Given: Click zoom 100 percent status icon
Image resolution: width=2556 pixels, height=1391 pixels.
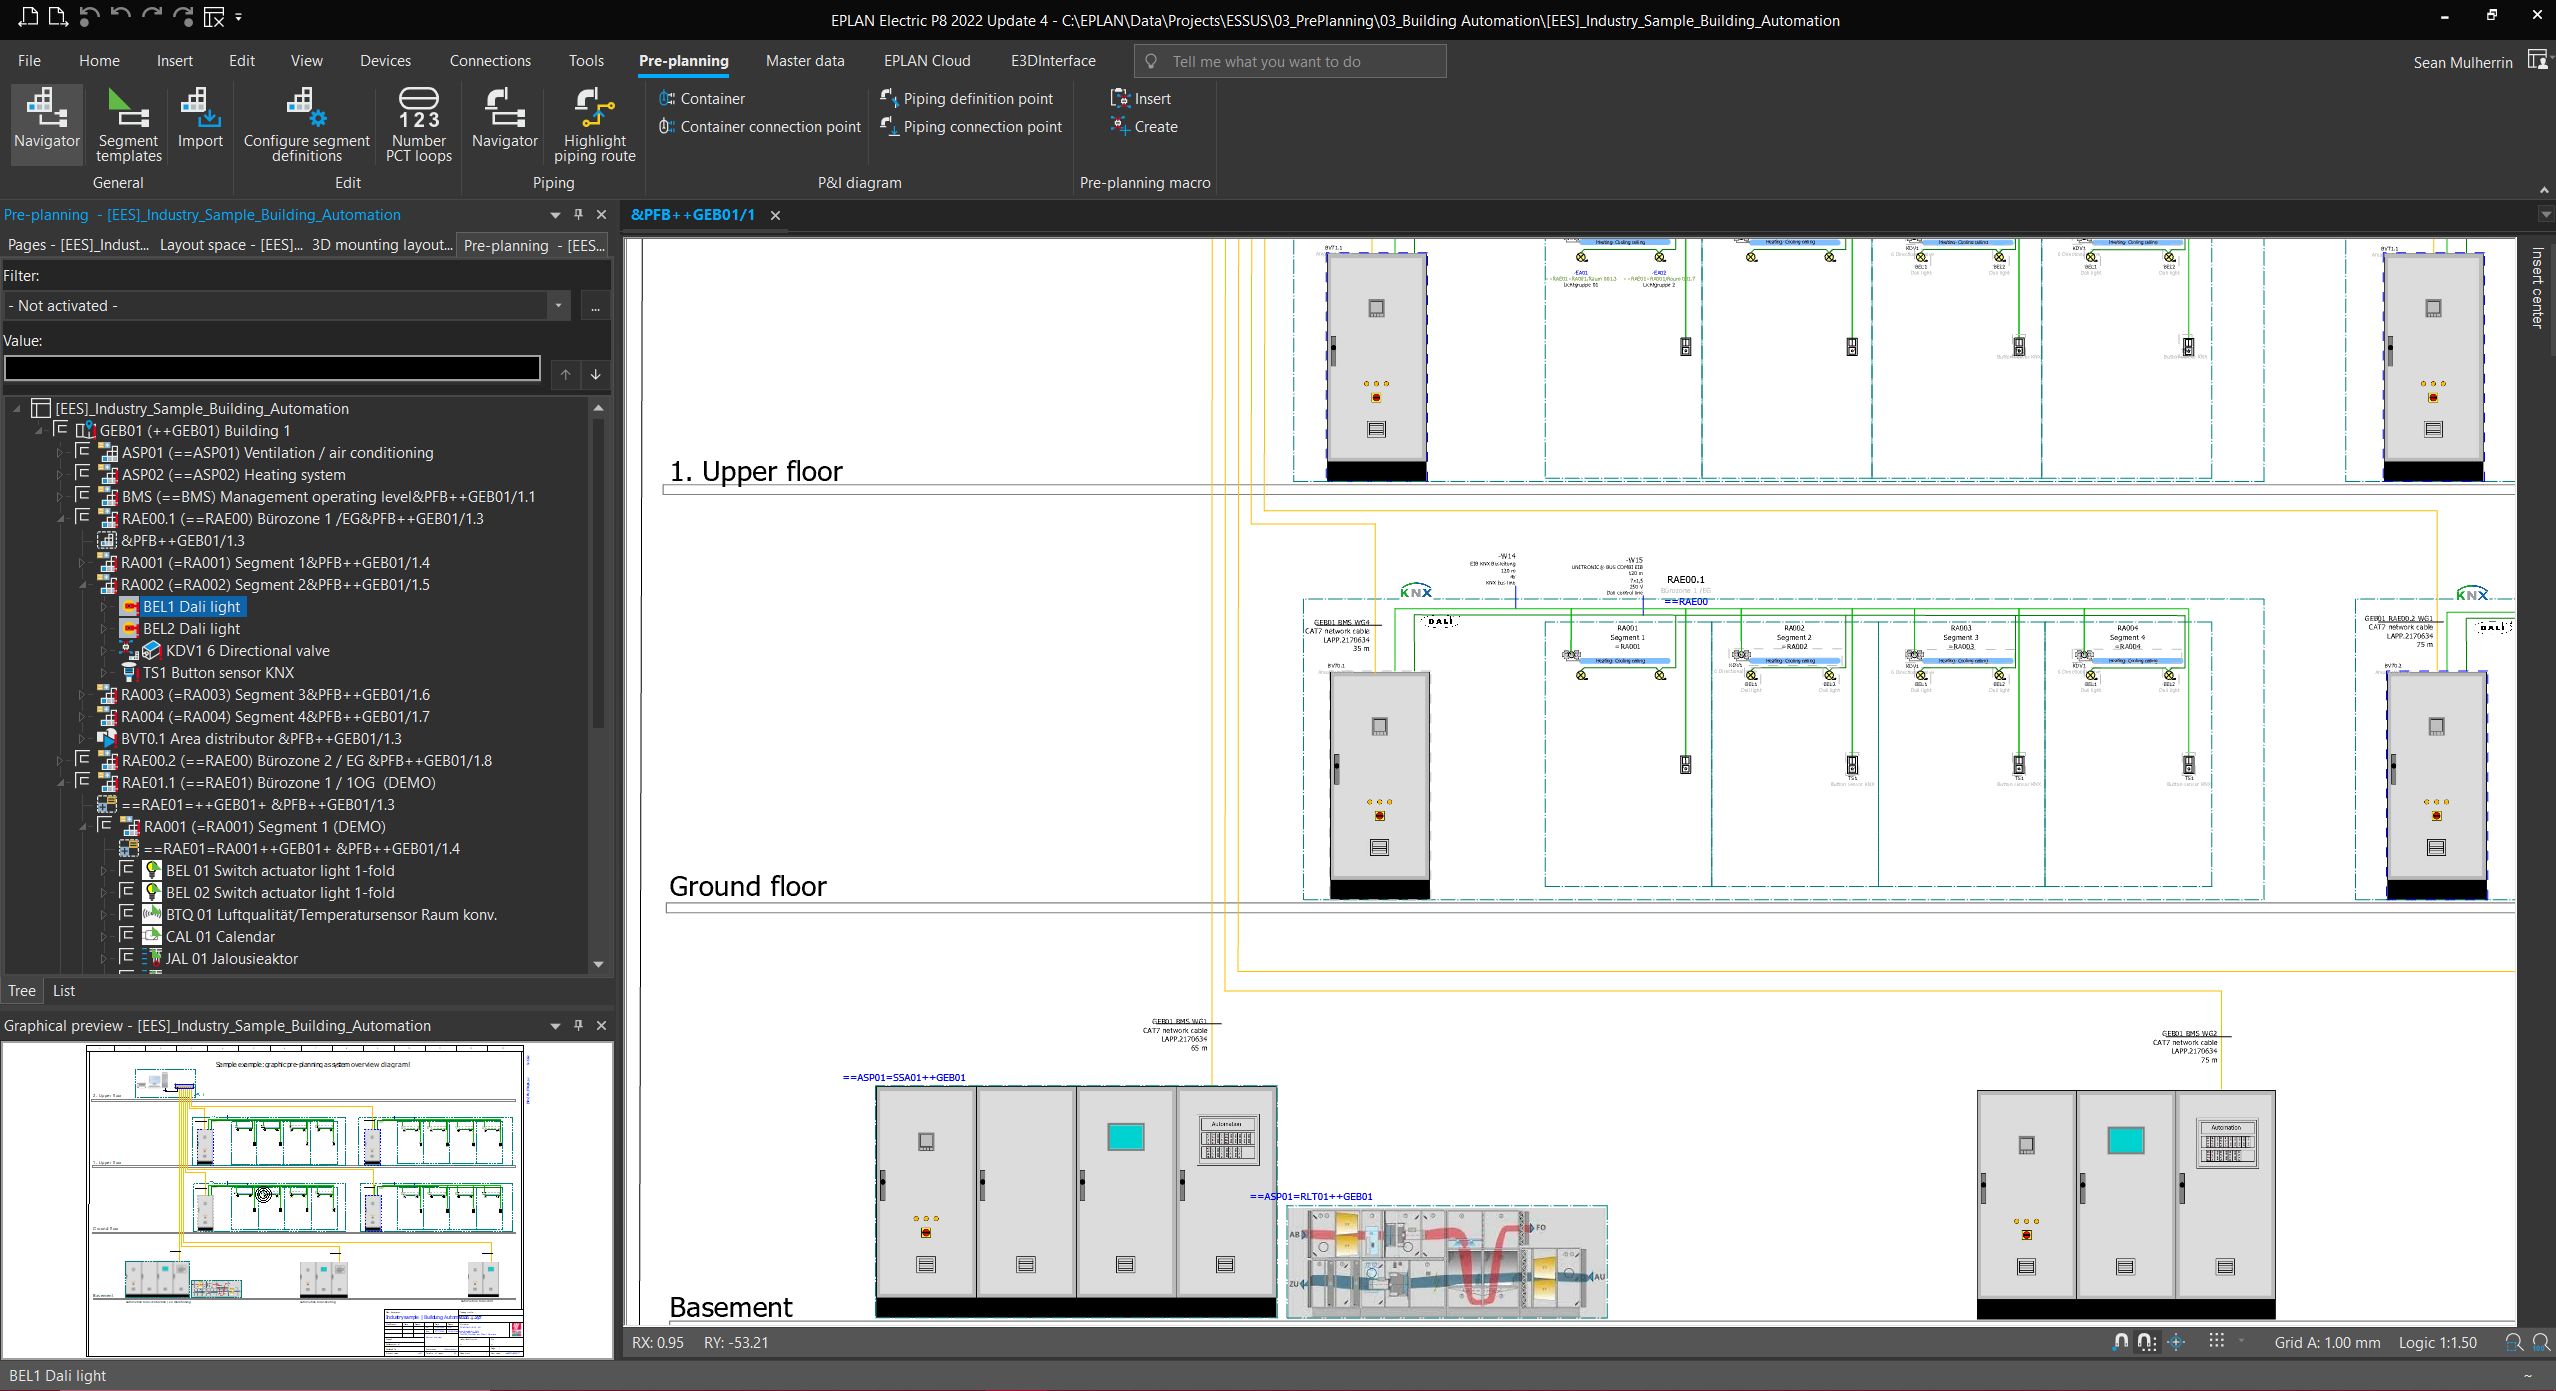Looking at the screenshot, I should pyautogui.click(x=2541, y=1343).
